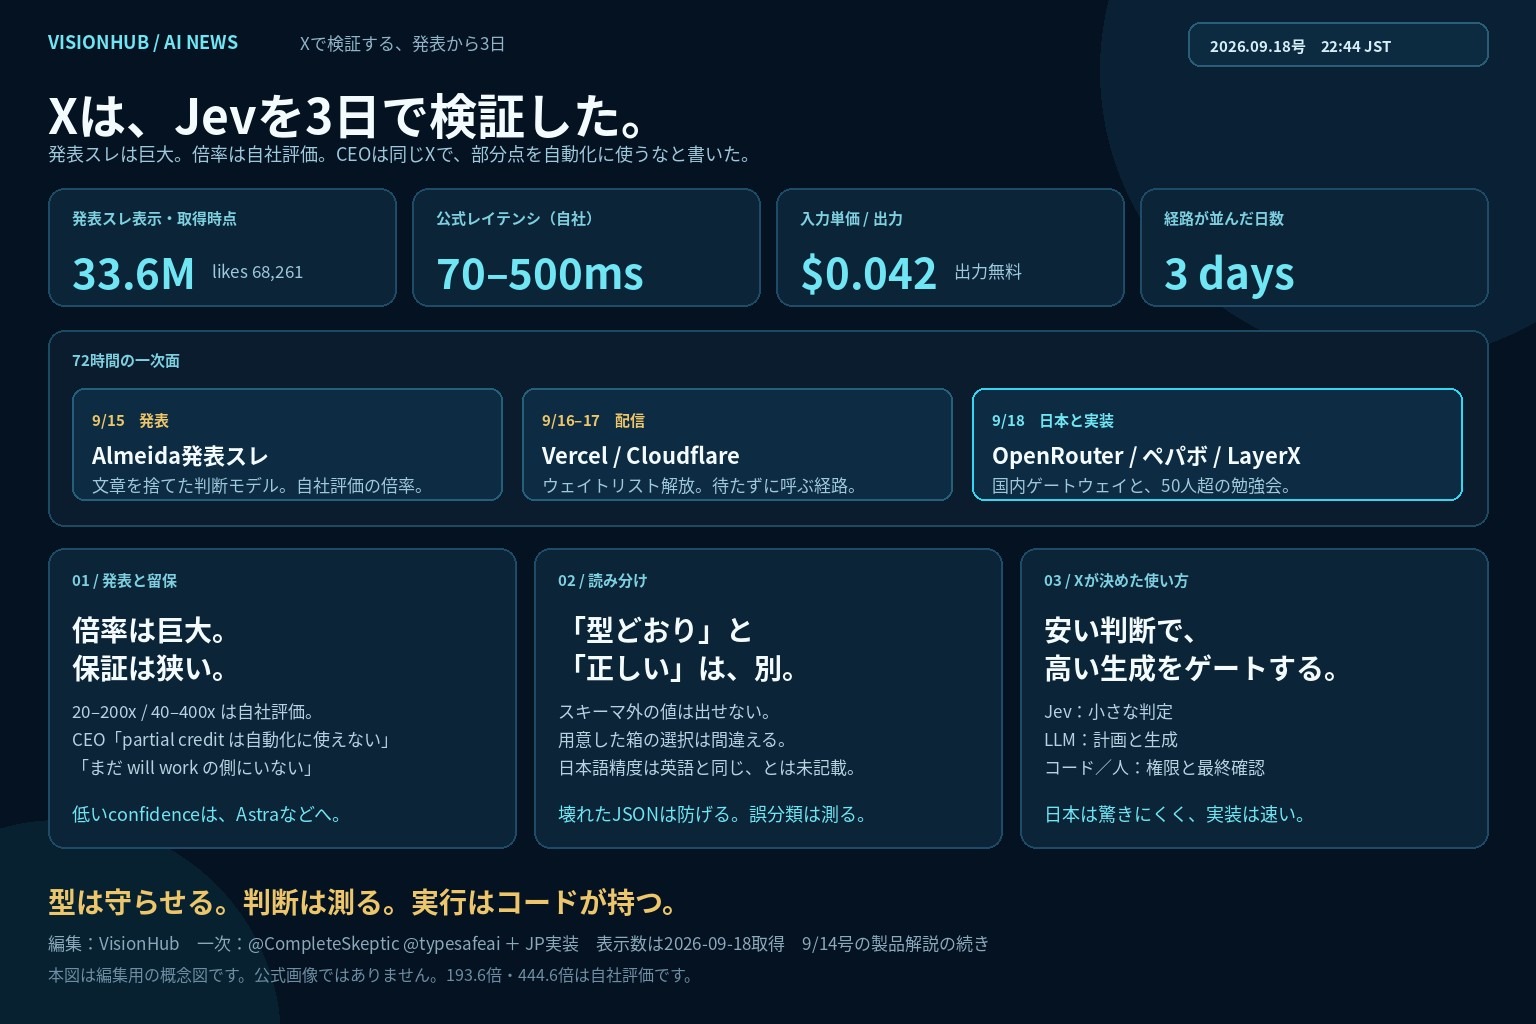Click the 'Vercel / Cloudflare' title
This screenshot has height=1024, width=1536.
(x=640, y=456)
